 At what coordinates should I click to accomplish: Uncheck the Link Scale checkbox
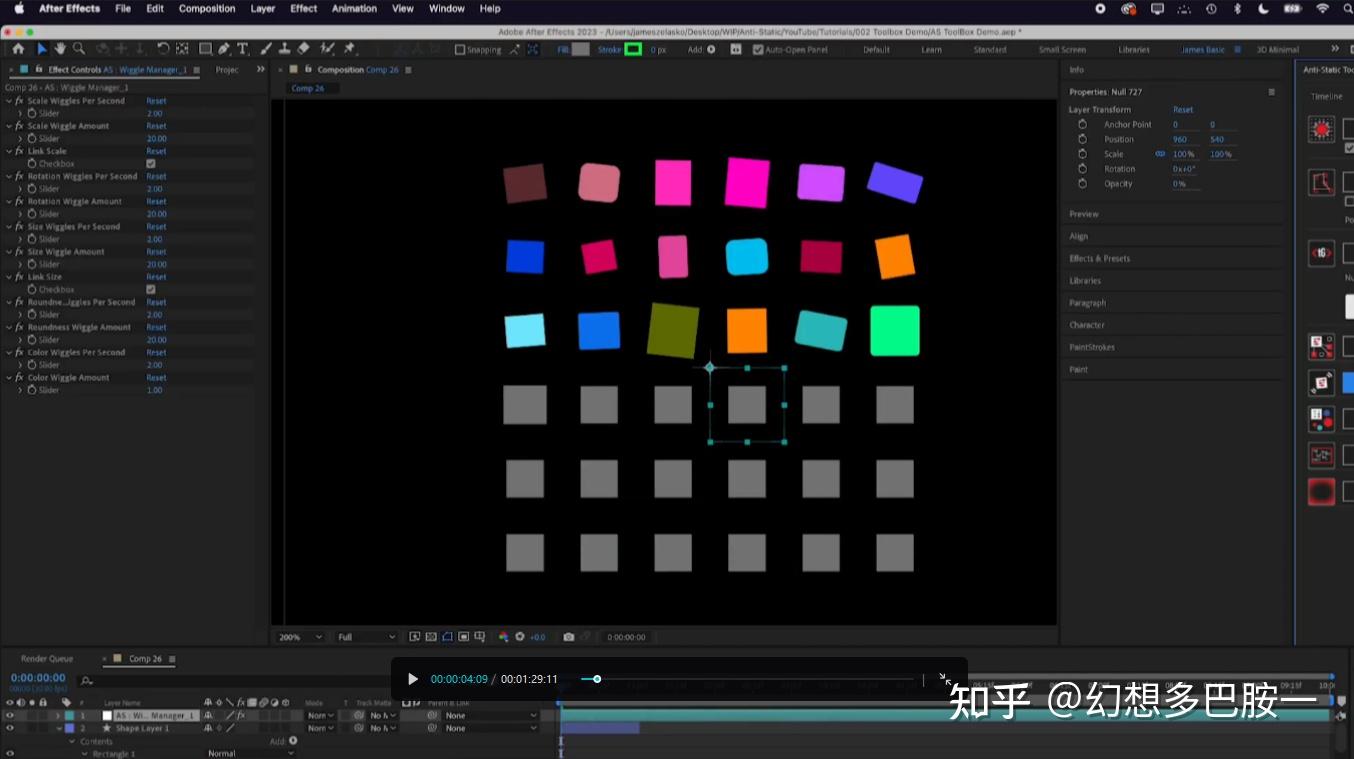tap(151, 164)
